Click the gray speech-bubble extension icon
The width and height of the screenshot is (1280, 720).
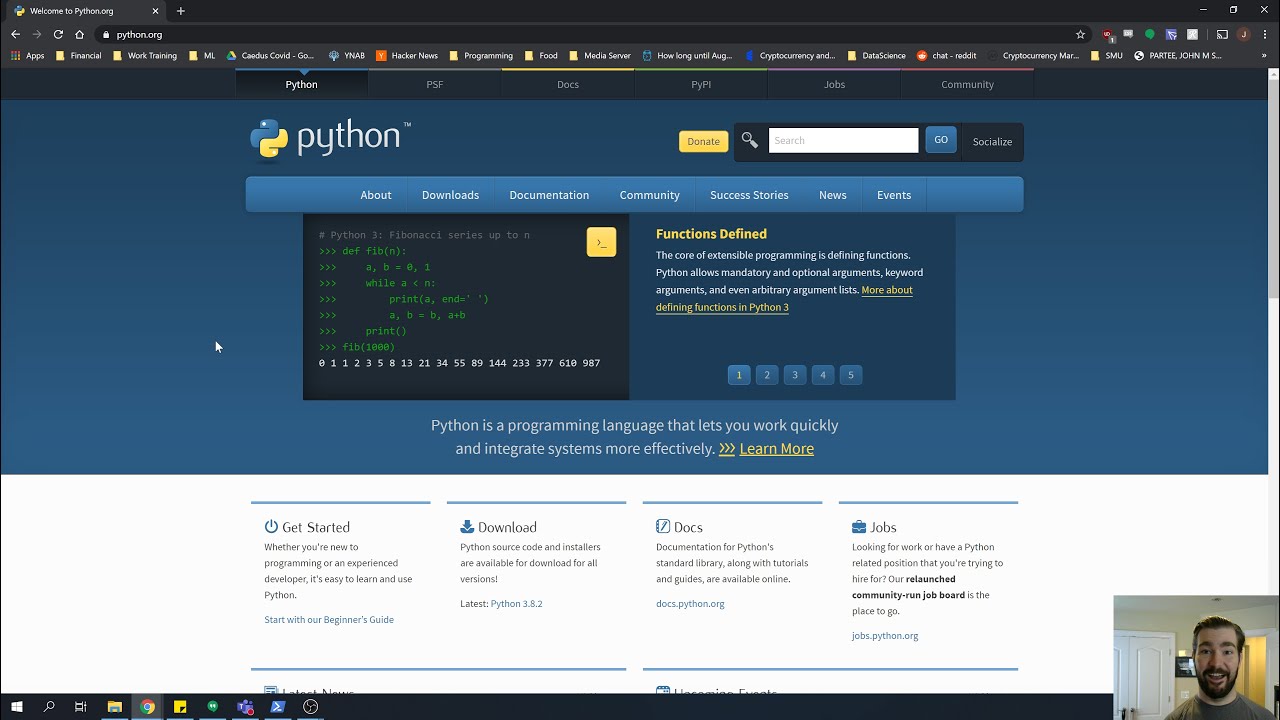[1128, 33]
